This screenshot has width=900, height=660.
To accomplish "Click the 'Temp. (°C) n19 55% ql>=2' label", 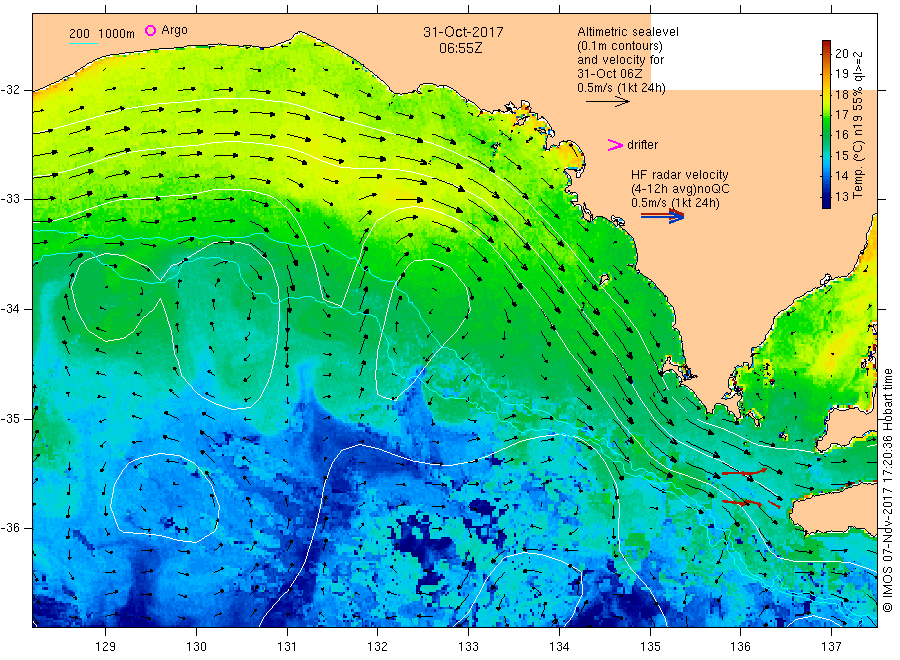I will coord(858,125).
